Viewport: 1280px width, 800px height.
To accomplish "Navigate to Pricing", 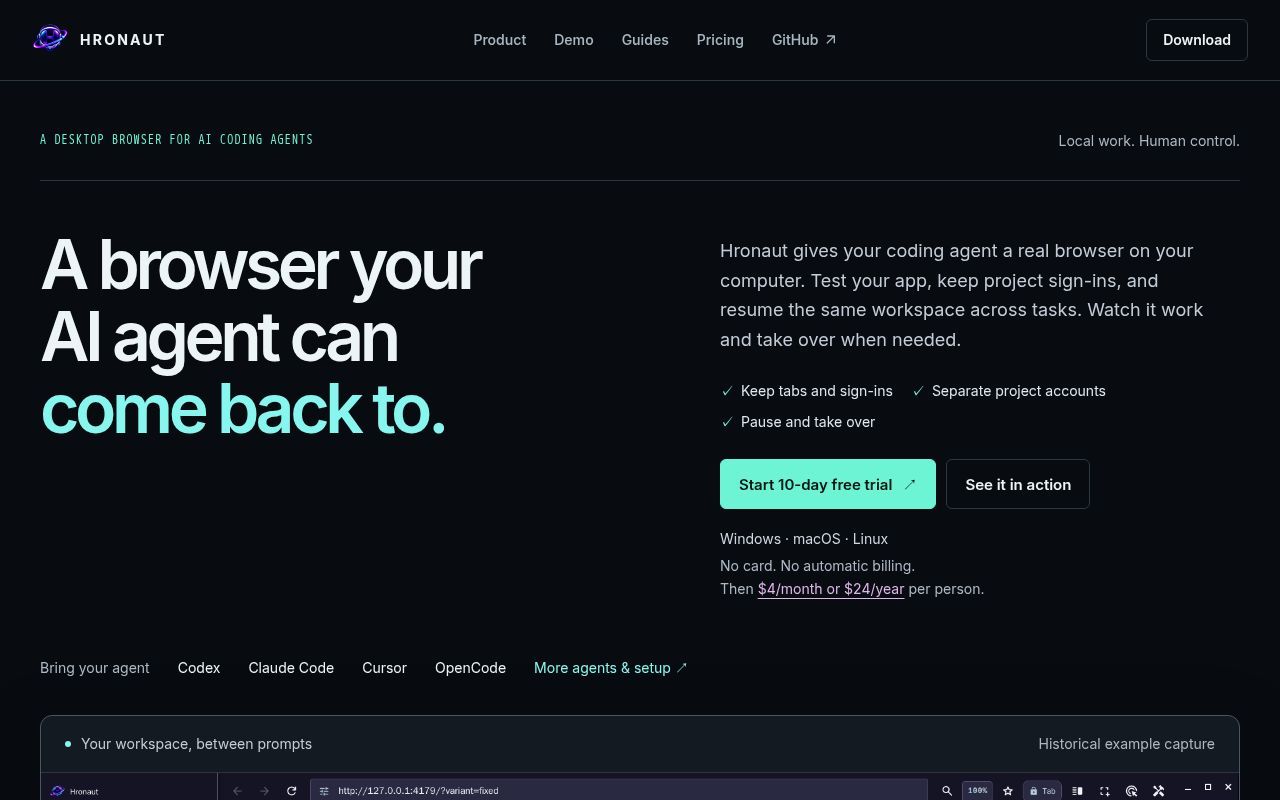I will coord(720,40).
